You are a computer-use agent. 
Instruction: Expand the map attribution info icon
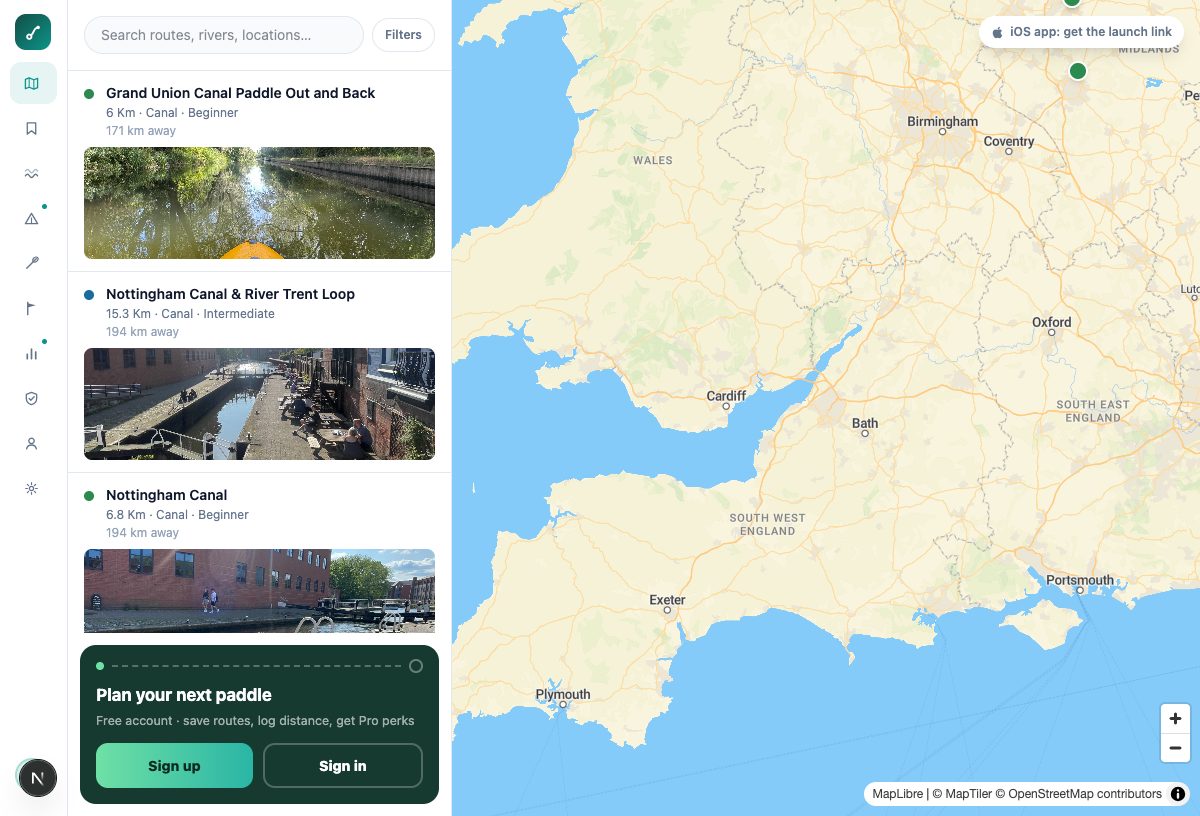(1178, 794)
